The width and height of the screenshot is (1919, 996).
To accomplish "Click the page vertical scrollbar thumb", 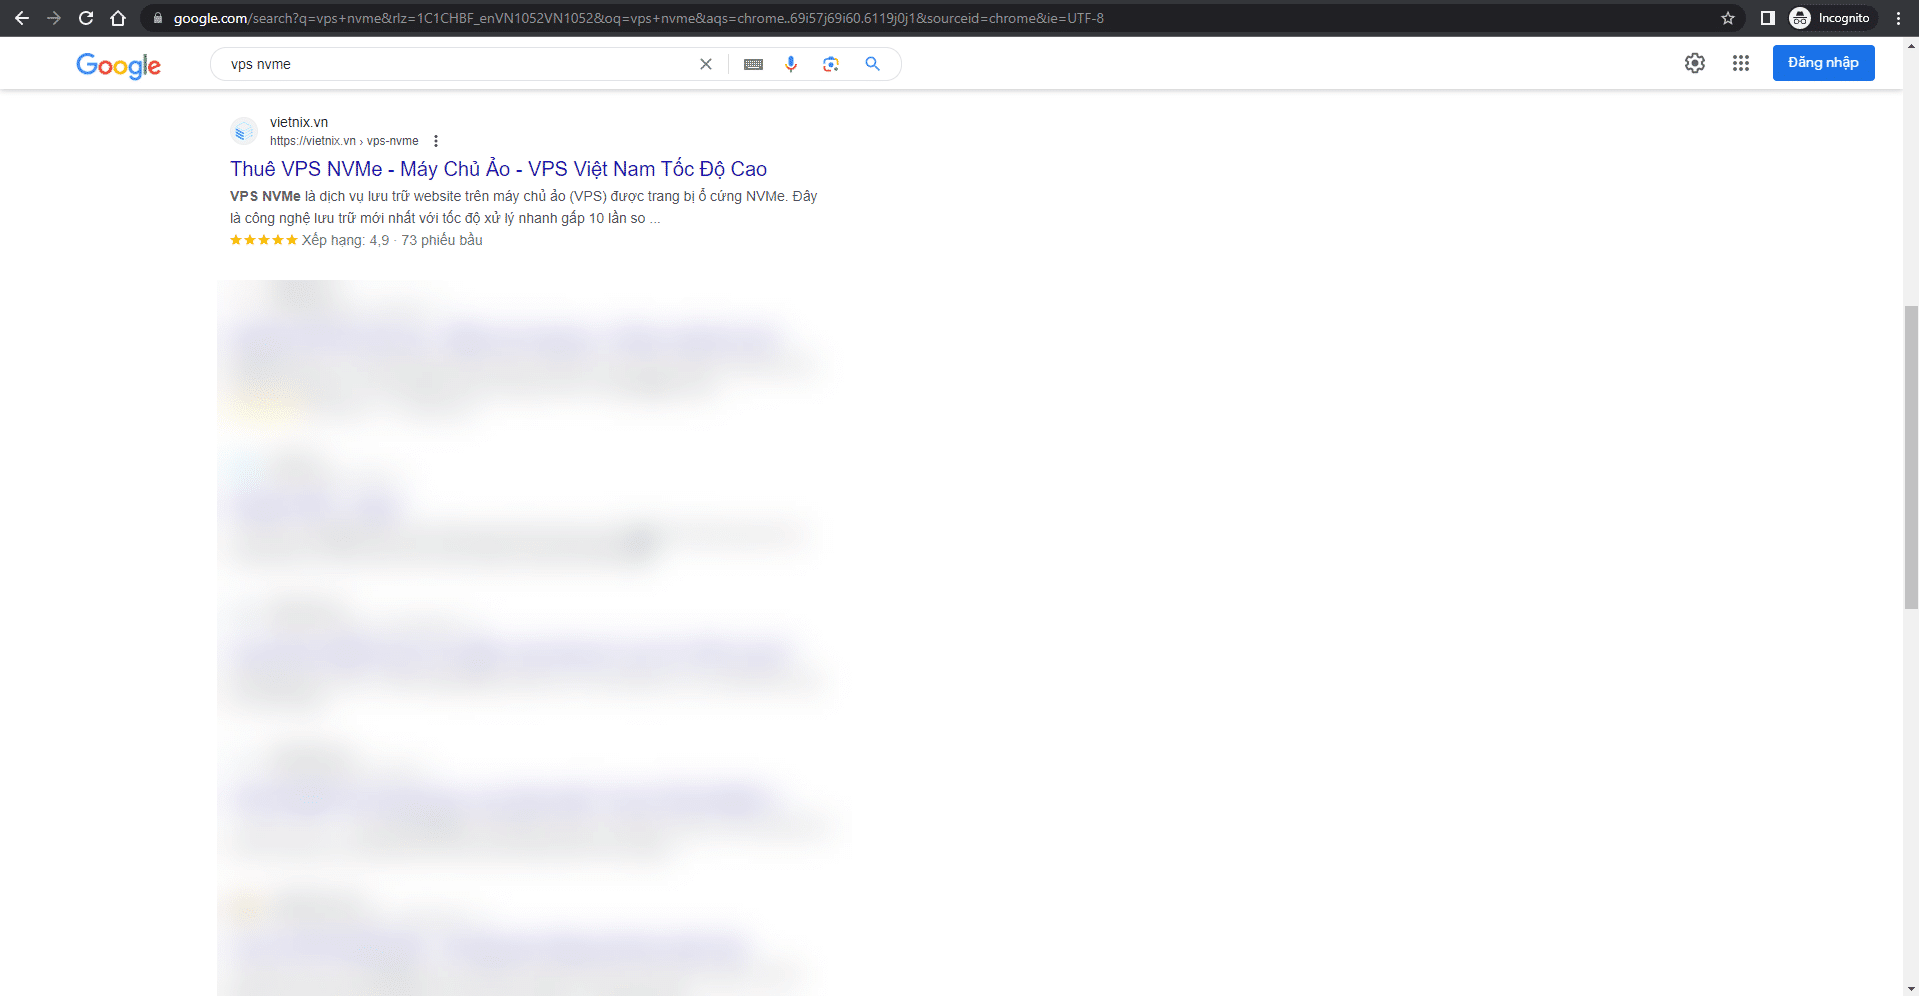I will pyautogui.click(x=1911, y=457).
